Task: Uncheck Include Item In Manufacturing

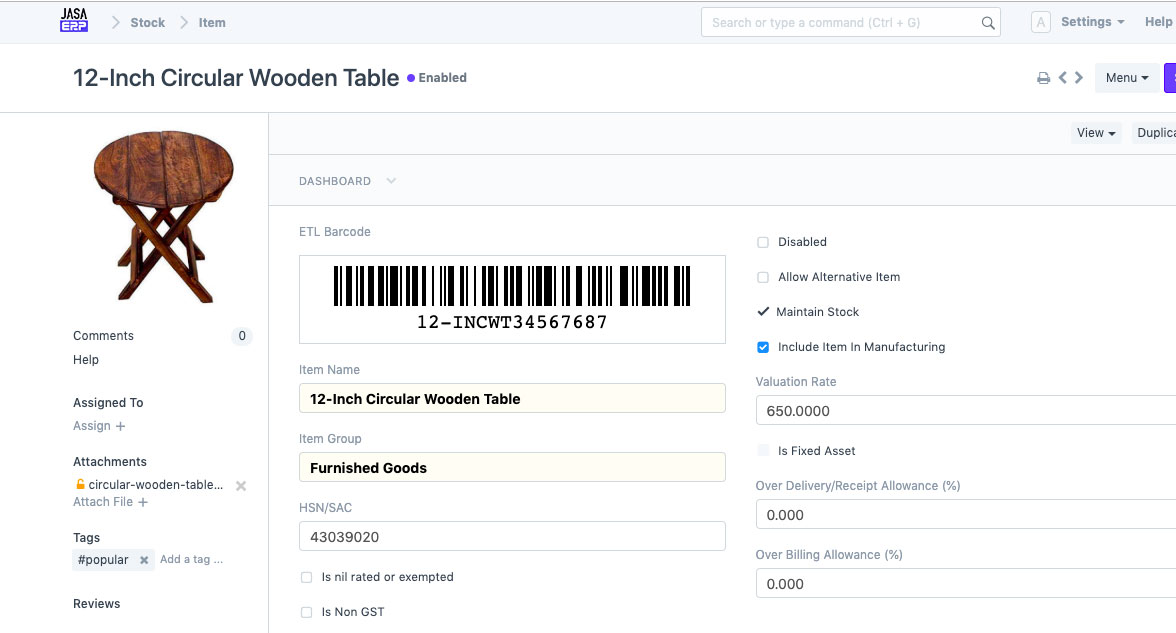Action: (x=763, y=347)
